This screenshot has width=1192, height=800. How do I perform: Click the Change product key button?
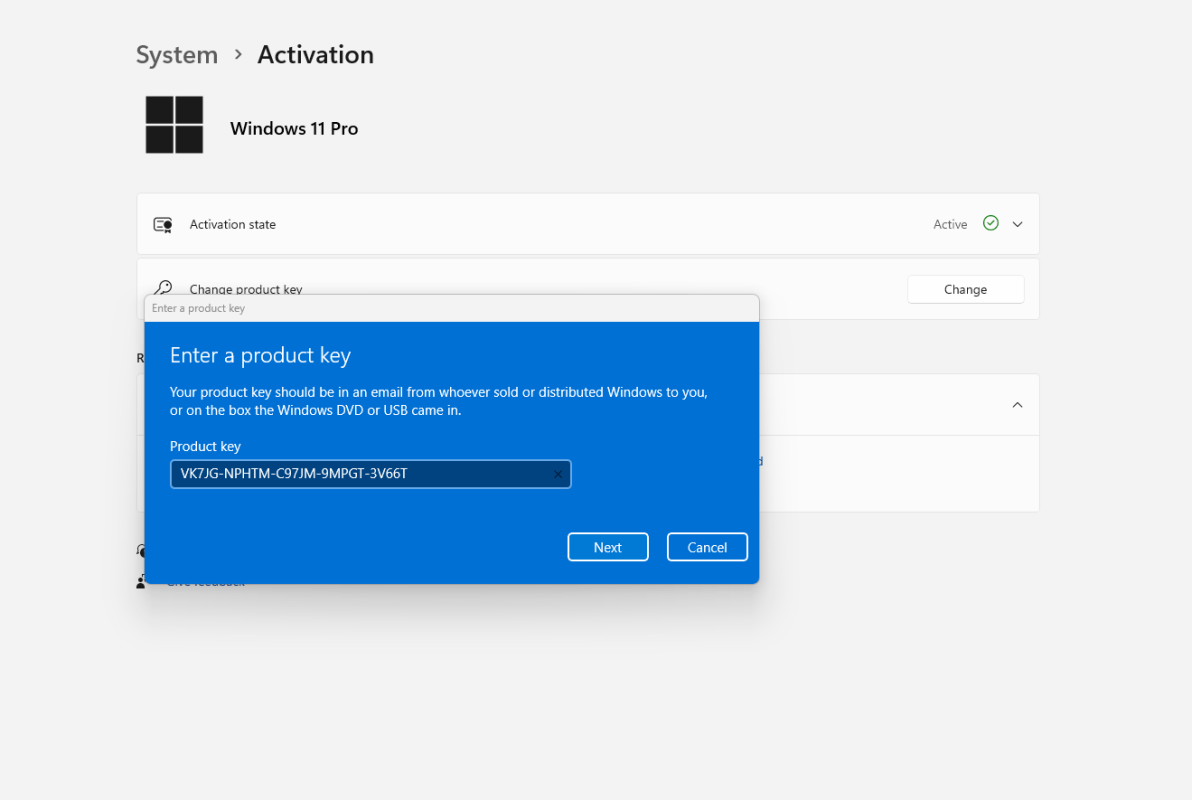[x=965, y=289]
